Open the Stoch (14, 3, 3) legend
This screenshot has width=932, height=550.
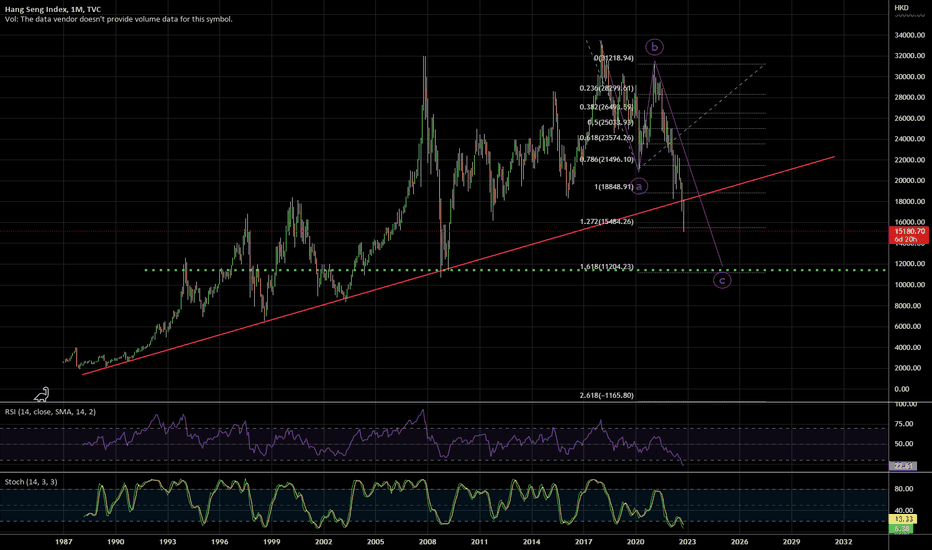tap(31, 482)
